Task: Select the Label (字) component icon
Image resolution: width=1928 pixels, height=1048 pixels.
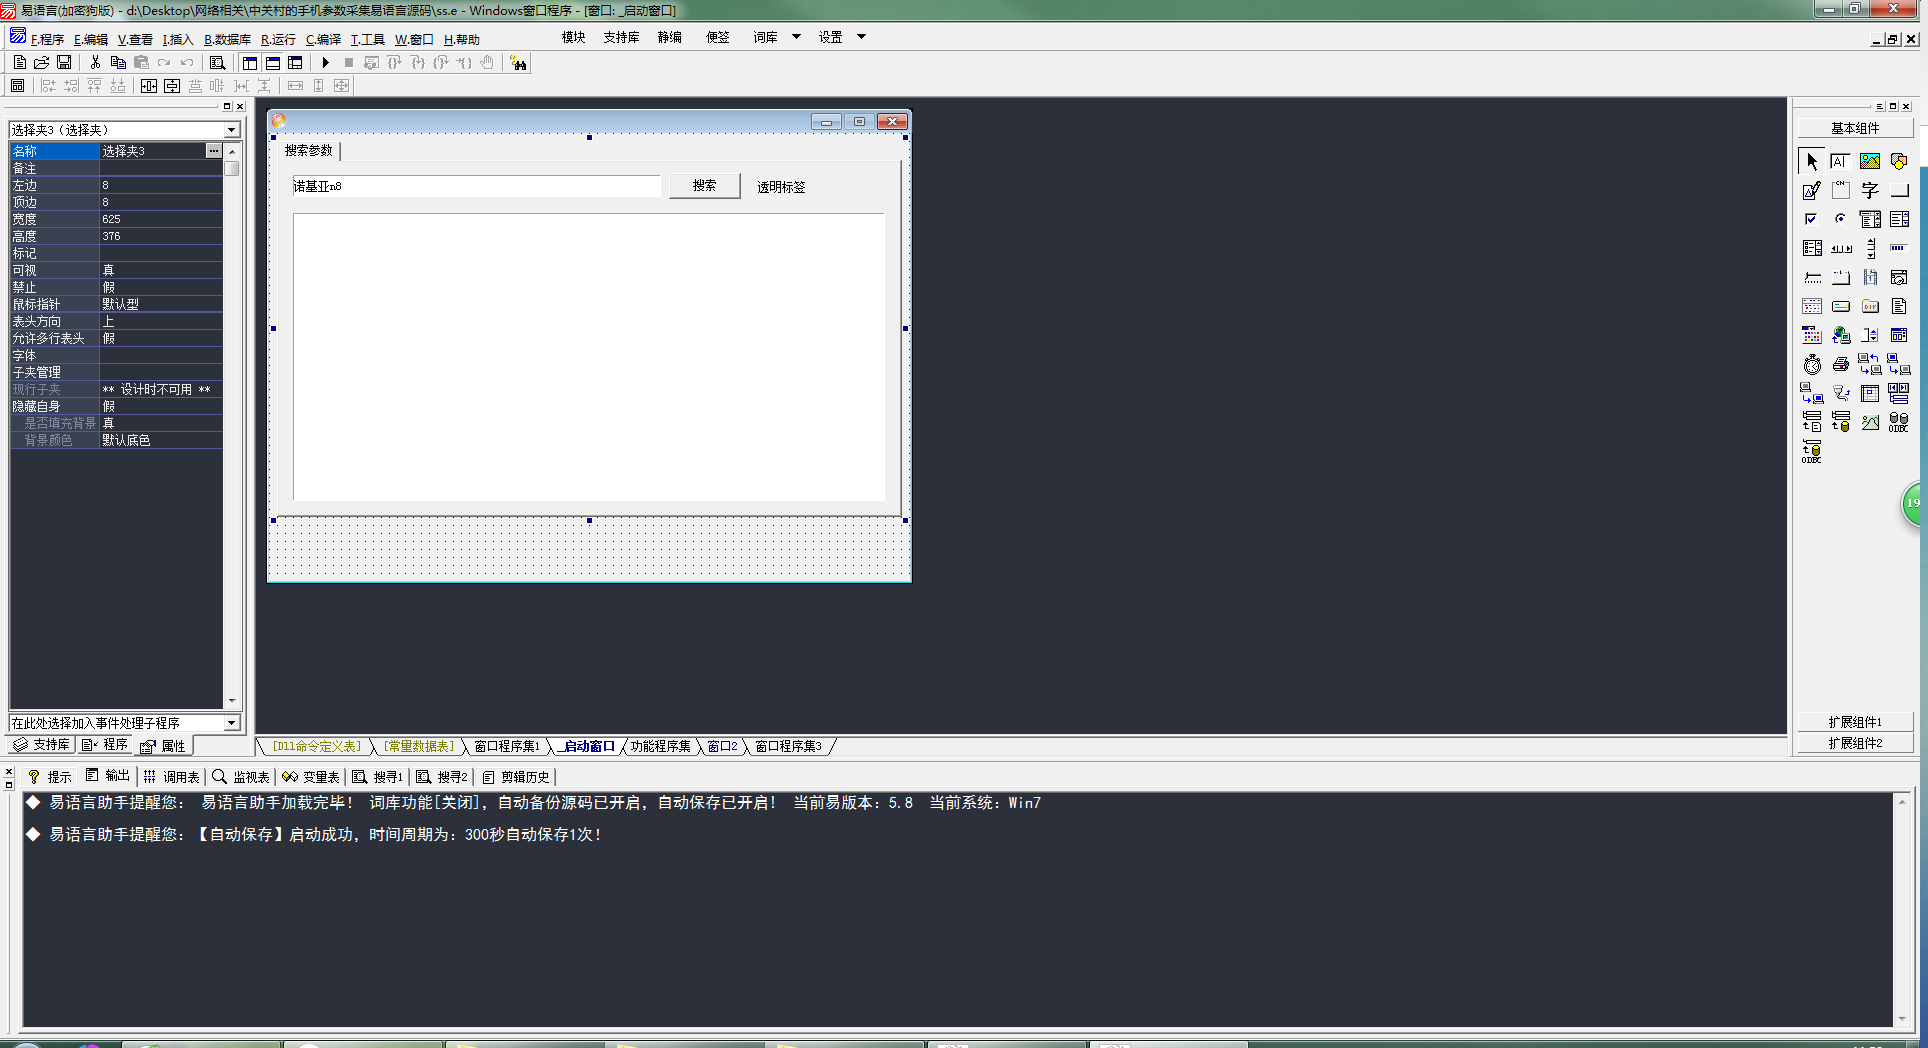Action: pyautogui.click(x=1869, y=190)
